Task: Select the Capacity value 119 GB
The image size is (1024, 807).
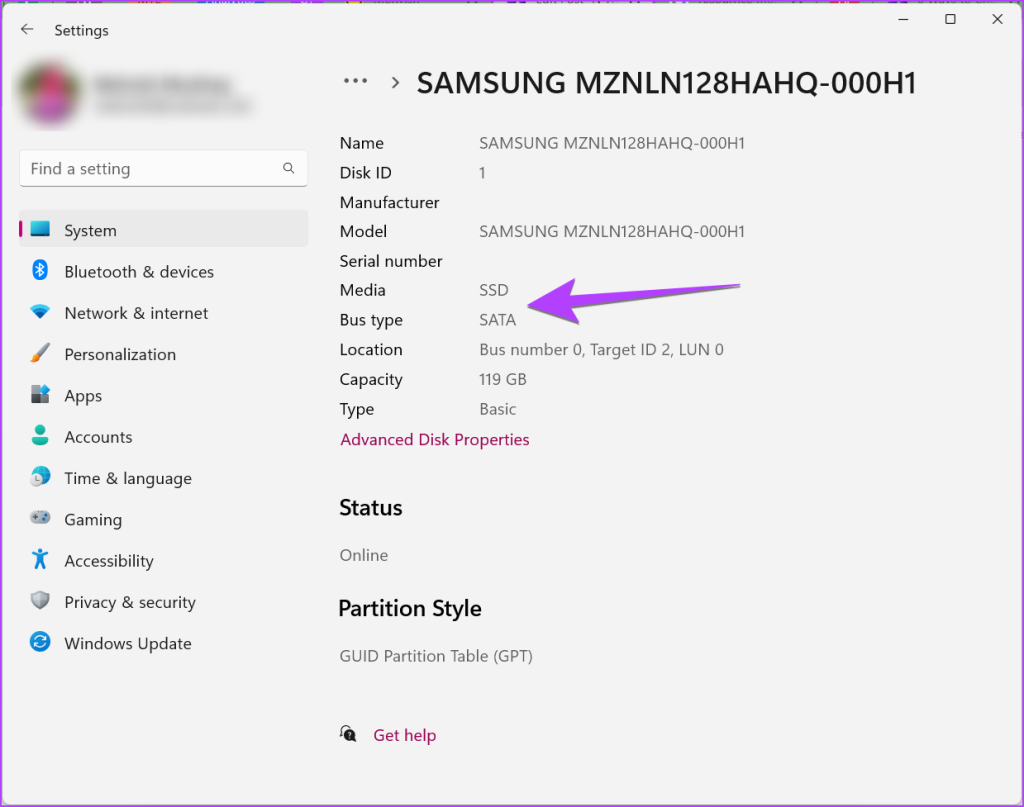Action: pos(503,379)
